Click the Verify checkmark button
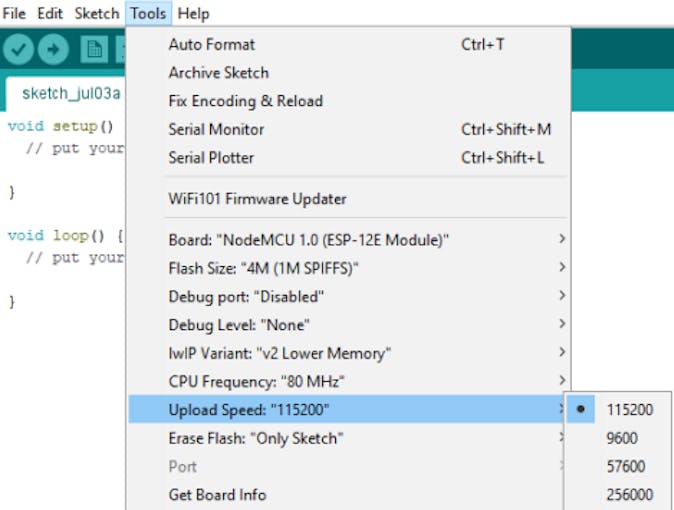This screenshot has width=674, height=510. point(20,48)
